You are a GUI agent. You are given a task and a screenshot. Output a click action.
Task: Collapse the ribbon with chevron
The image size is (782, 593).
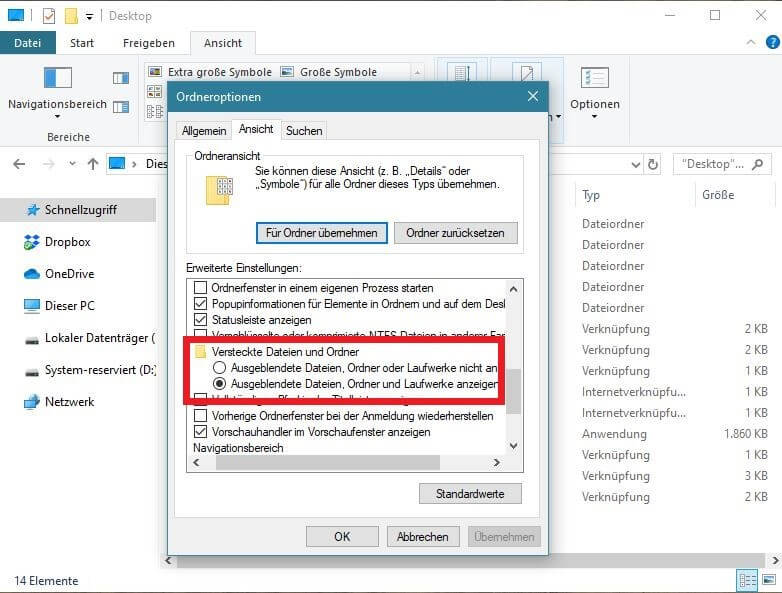coord(751,43)
